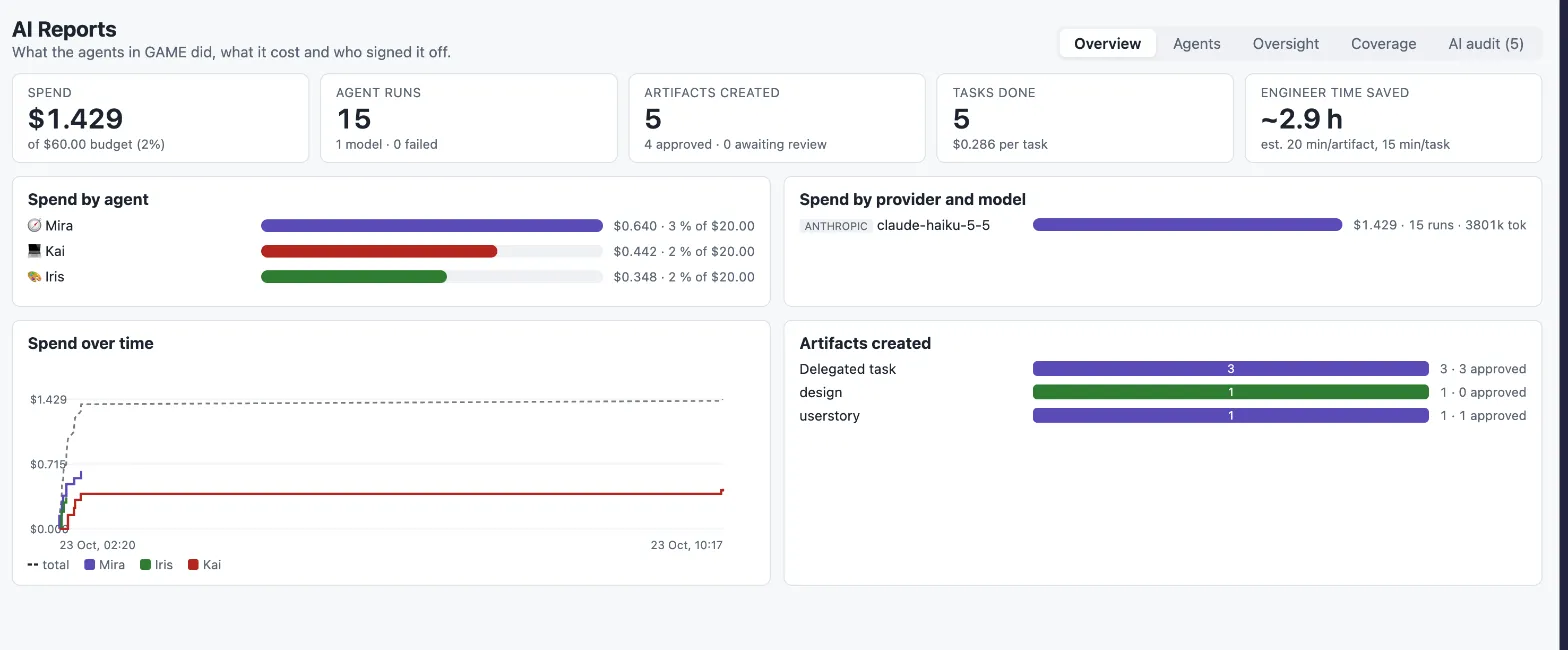Click '1 model · 0 failed' text

tap(387, 144)
